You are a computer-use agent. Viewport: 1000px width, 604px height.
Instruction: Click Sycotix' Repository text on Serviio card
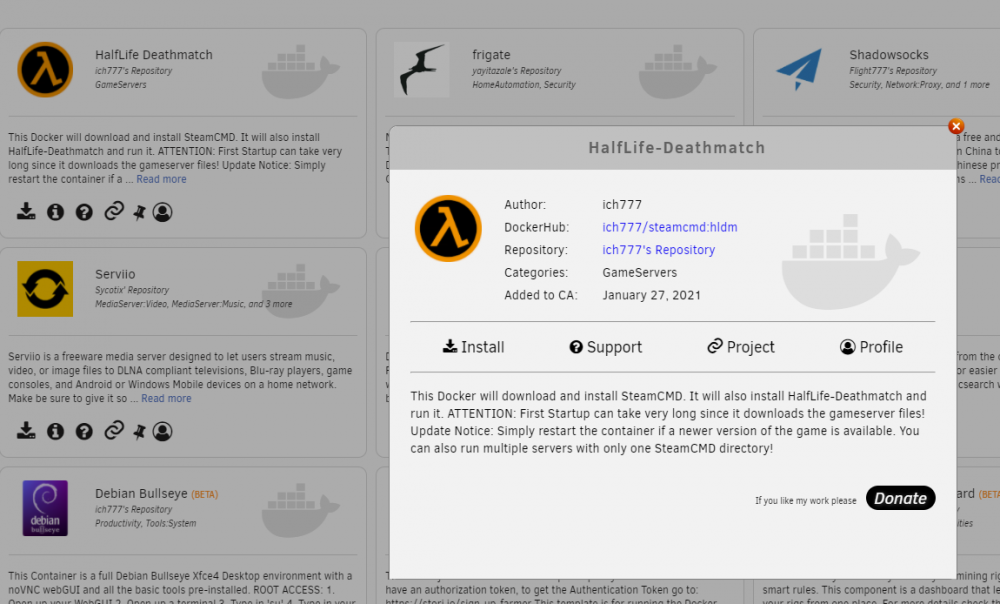coord(132,290)
